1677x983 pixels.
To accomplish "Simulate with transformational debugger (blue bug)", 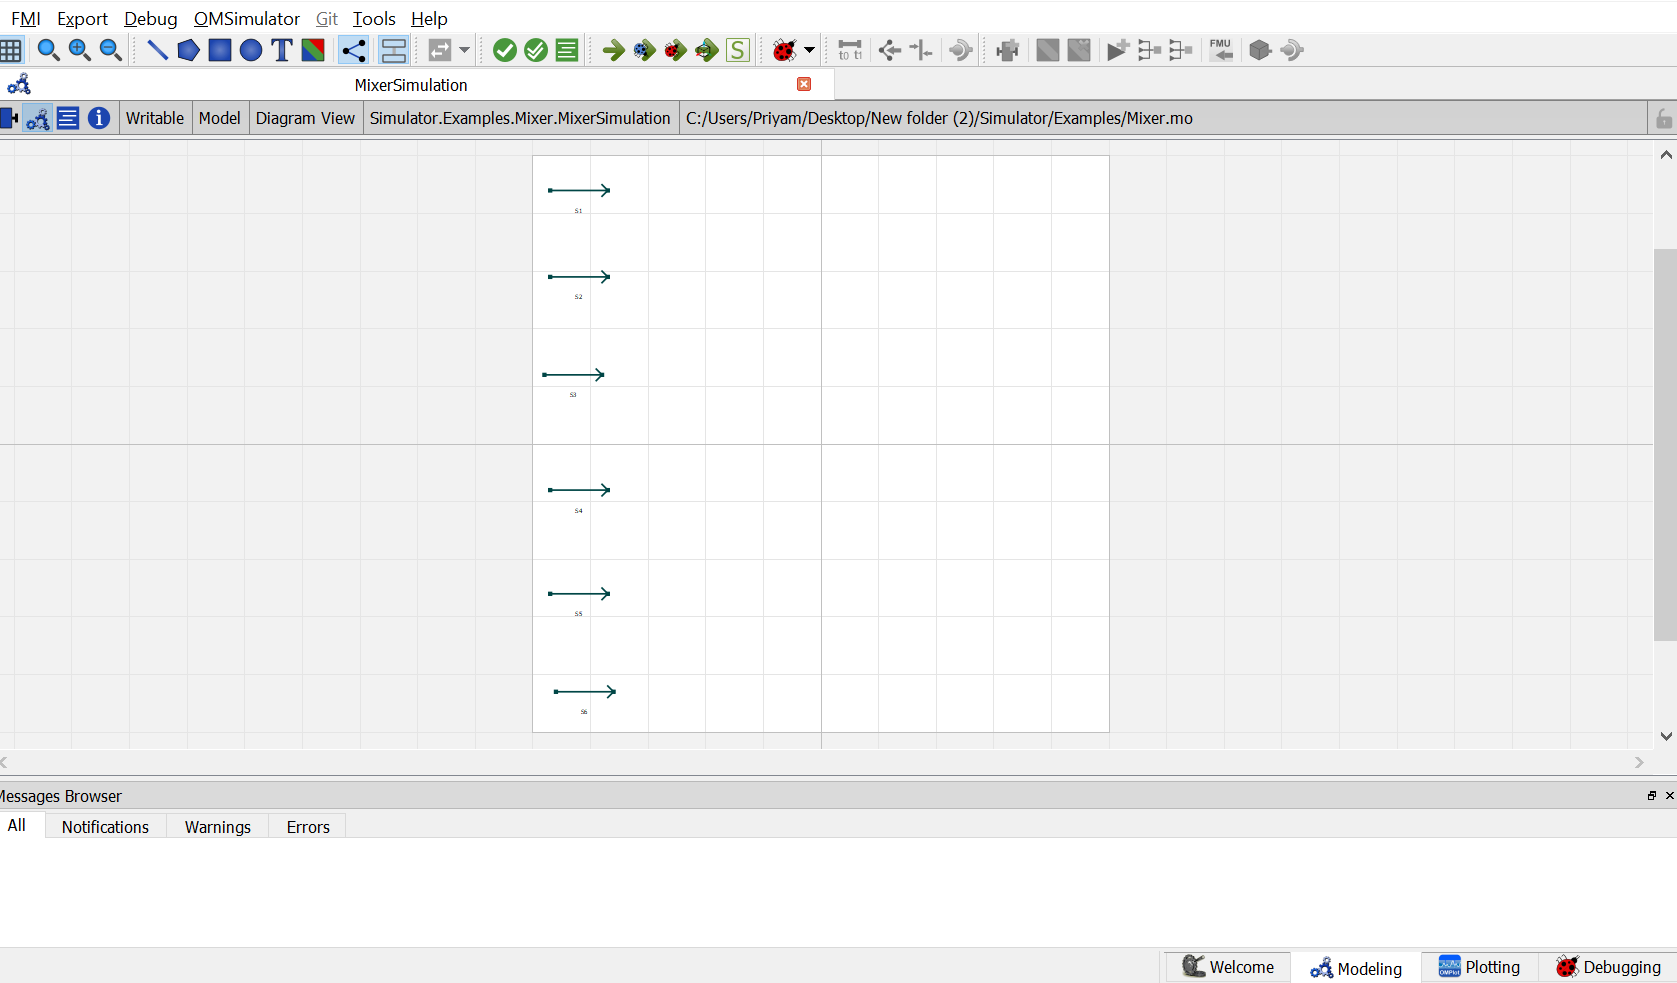I will [645, 50].
